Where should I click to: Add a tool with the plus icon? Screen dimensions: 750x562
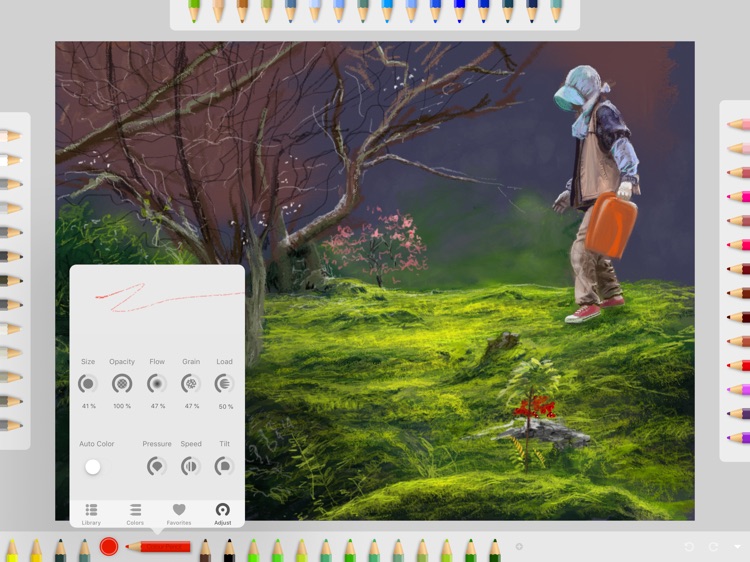coord(519,546)
